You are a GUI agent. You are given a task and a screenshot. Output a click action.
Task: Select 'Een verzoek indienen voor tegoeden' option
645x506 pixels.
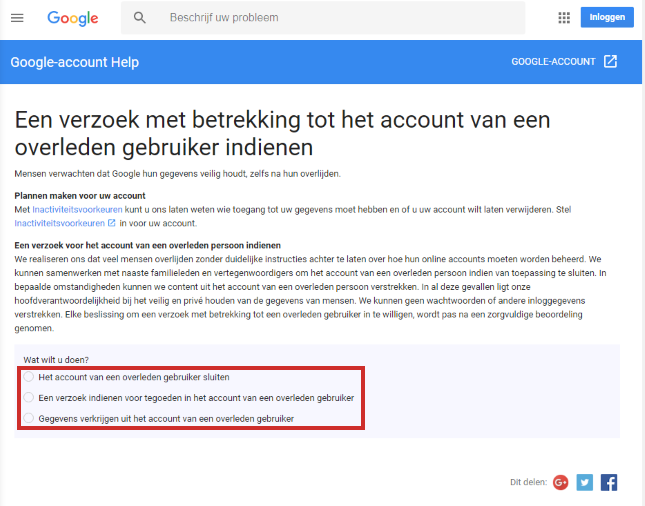(x=28, y=397)
